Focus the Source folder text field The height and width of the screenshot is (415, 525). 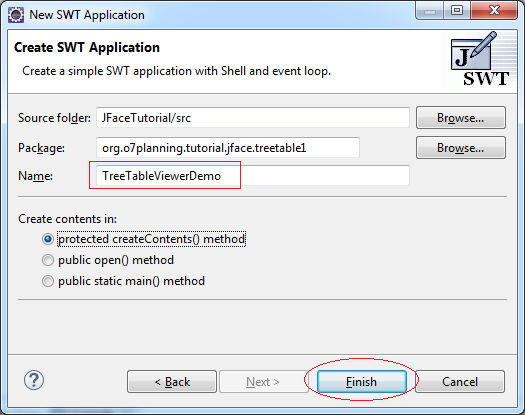click(x=253, y=118)
